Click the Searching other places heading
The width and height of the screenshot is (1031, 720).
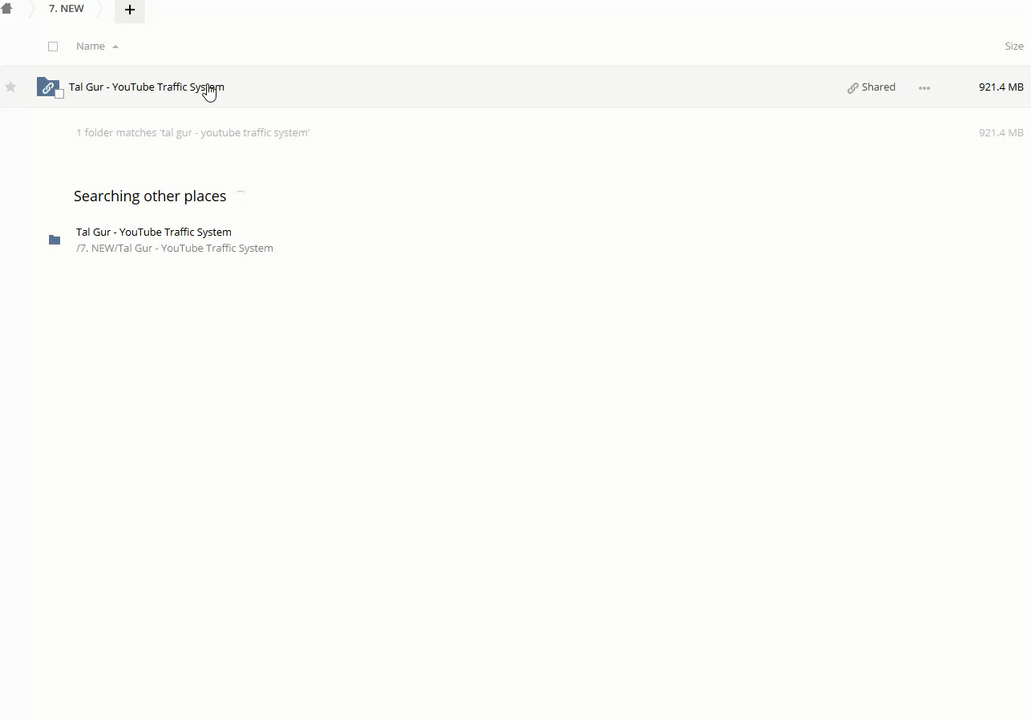(x=150, y=196)
